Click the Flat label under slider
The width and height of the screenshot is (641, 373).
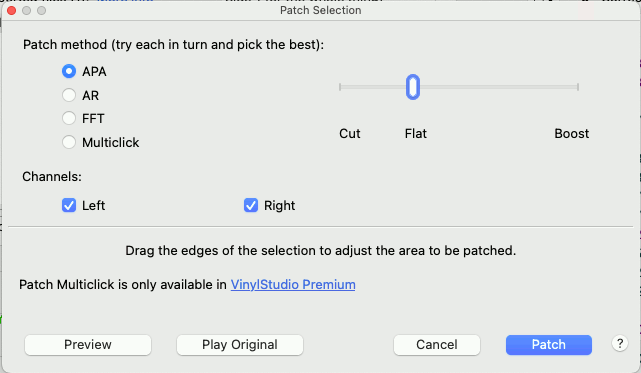415,133
